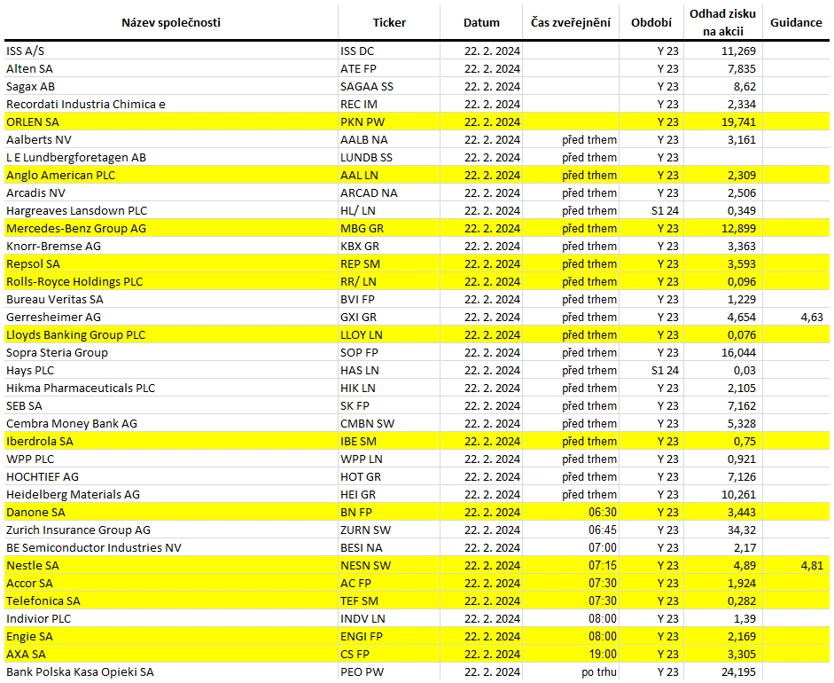
Task: Select "Bank Polska Kasa Opieki SA" cell
Action: coord(80,672)
